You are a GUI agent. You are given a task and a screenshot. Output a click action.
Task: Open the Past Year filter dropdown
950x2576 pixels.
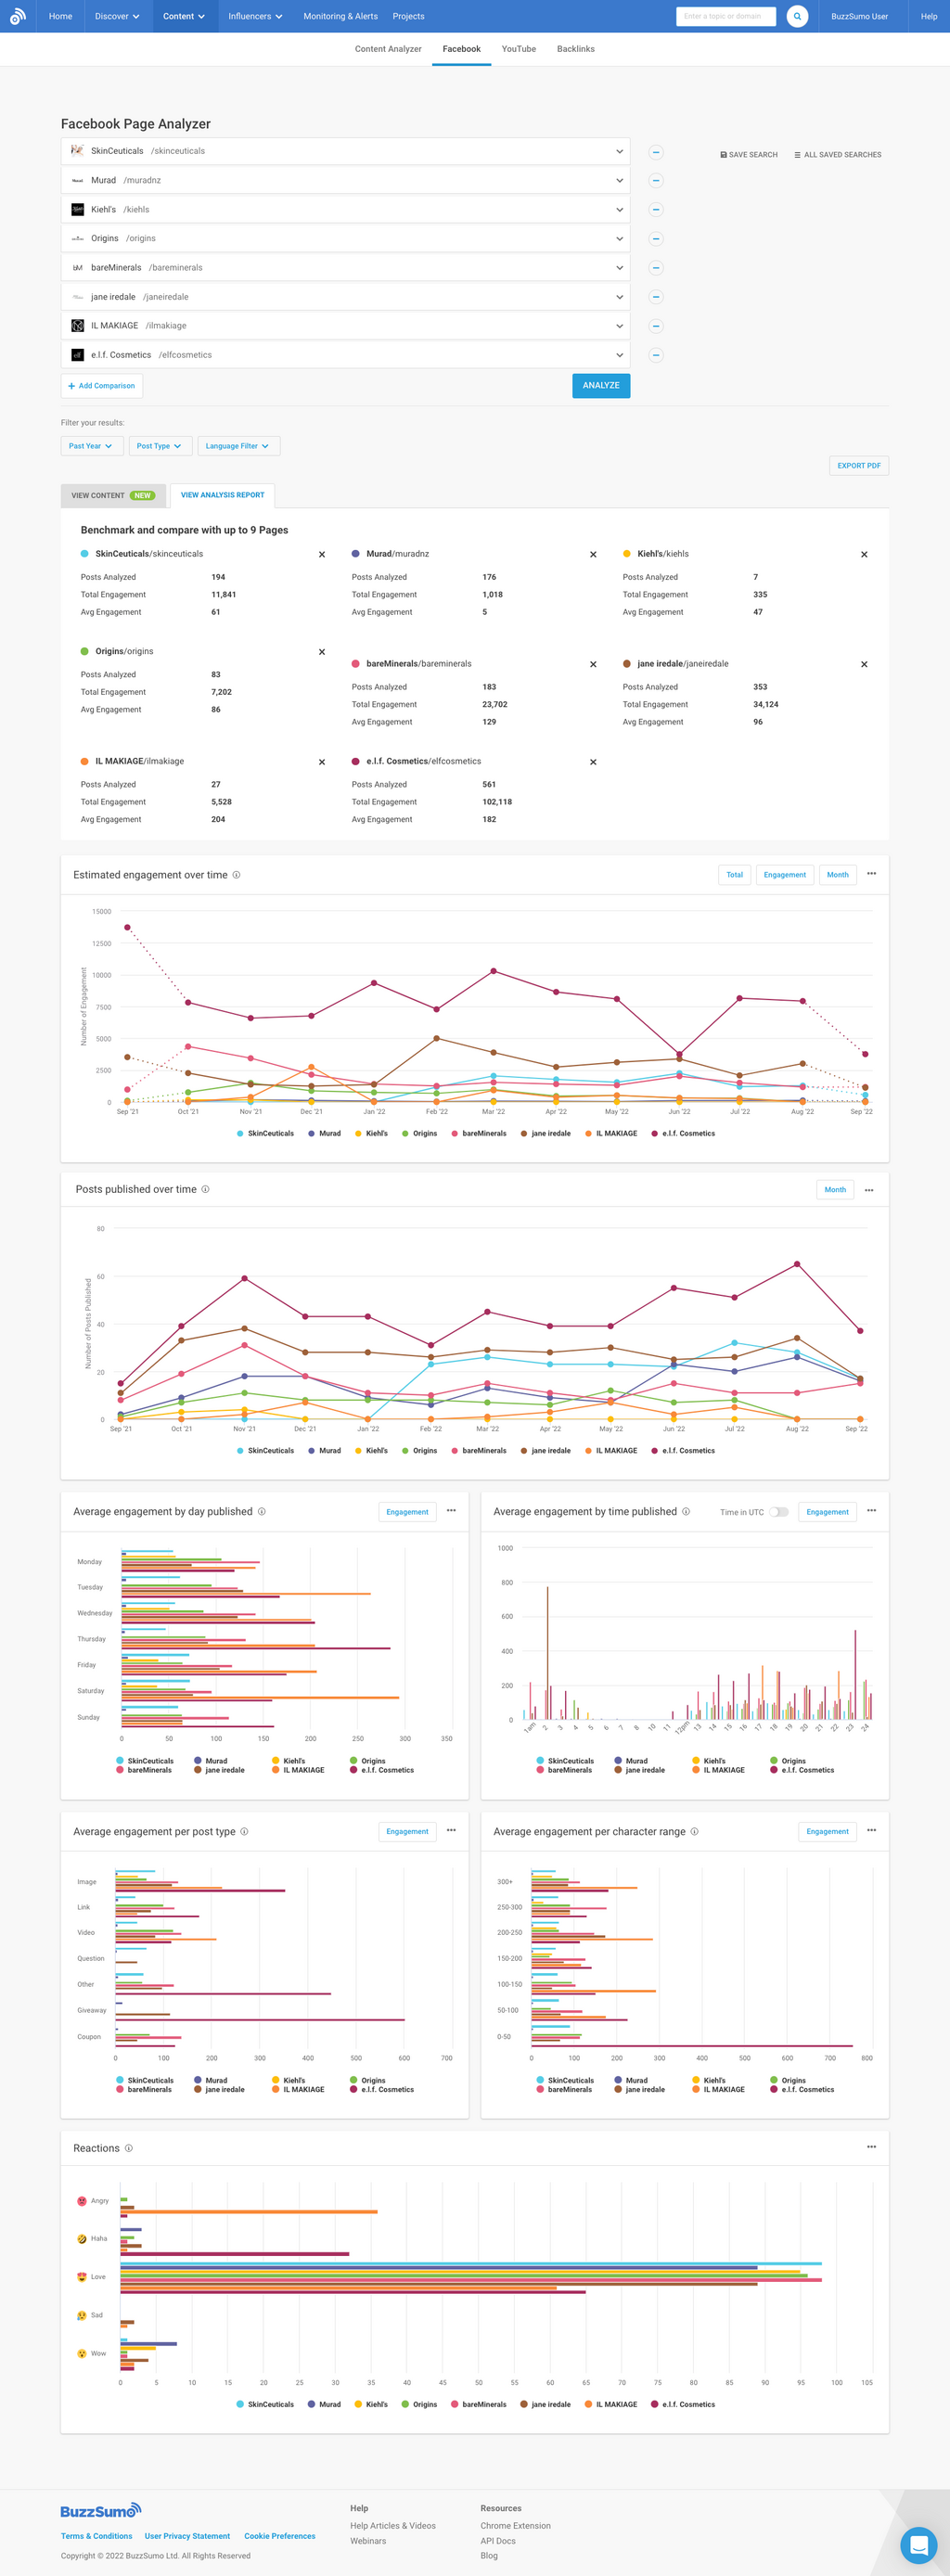[x=91, y=446]
